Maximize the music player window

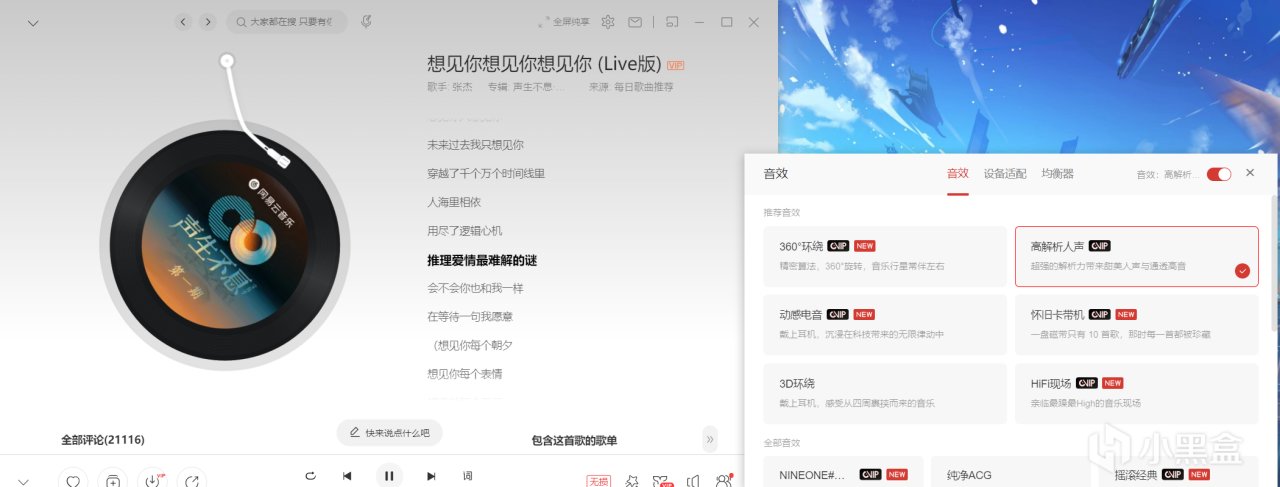click(x=727, y=22)
